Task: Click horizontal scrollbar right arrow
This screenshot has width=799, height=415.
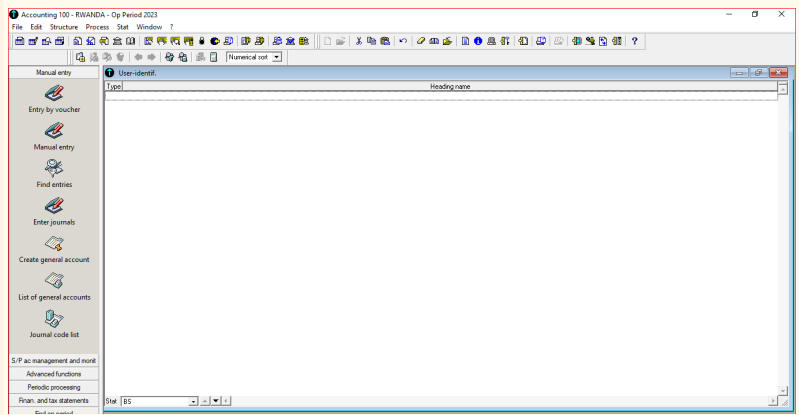Action: pos(773,401)
